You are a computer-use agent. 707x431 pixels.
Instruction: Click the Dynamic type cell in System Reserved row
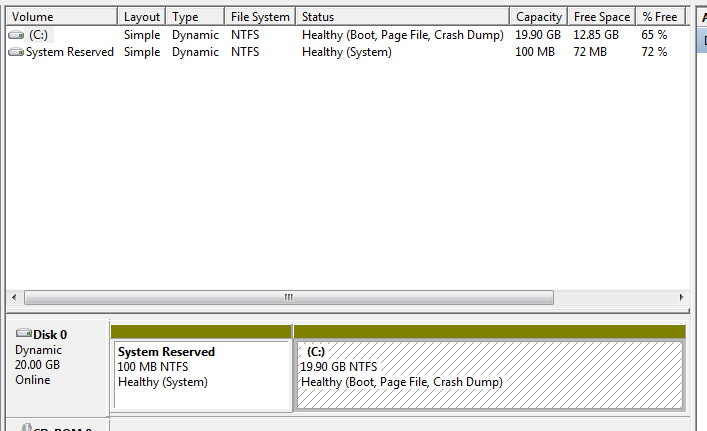195,52
